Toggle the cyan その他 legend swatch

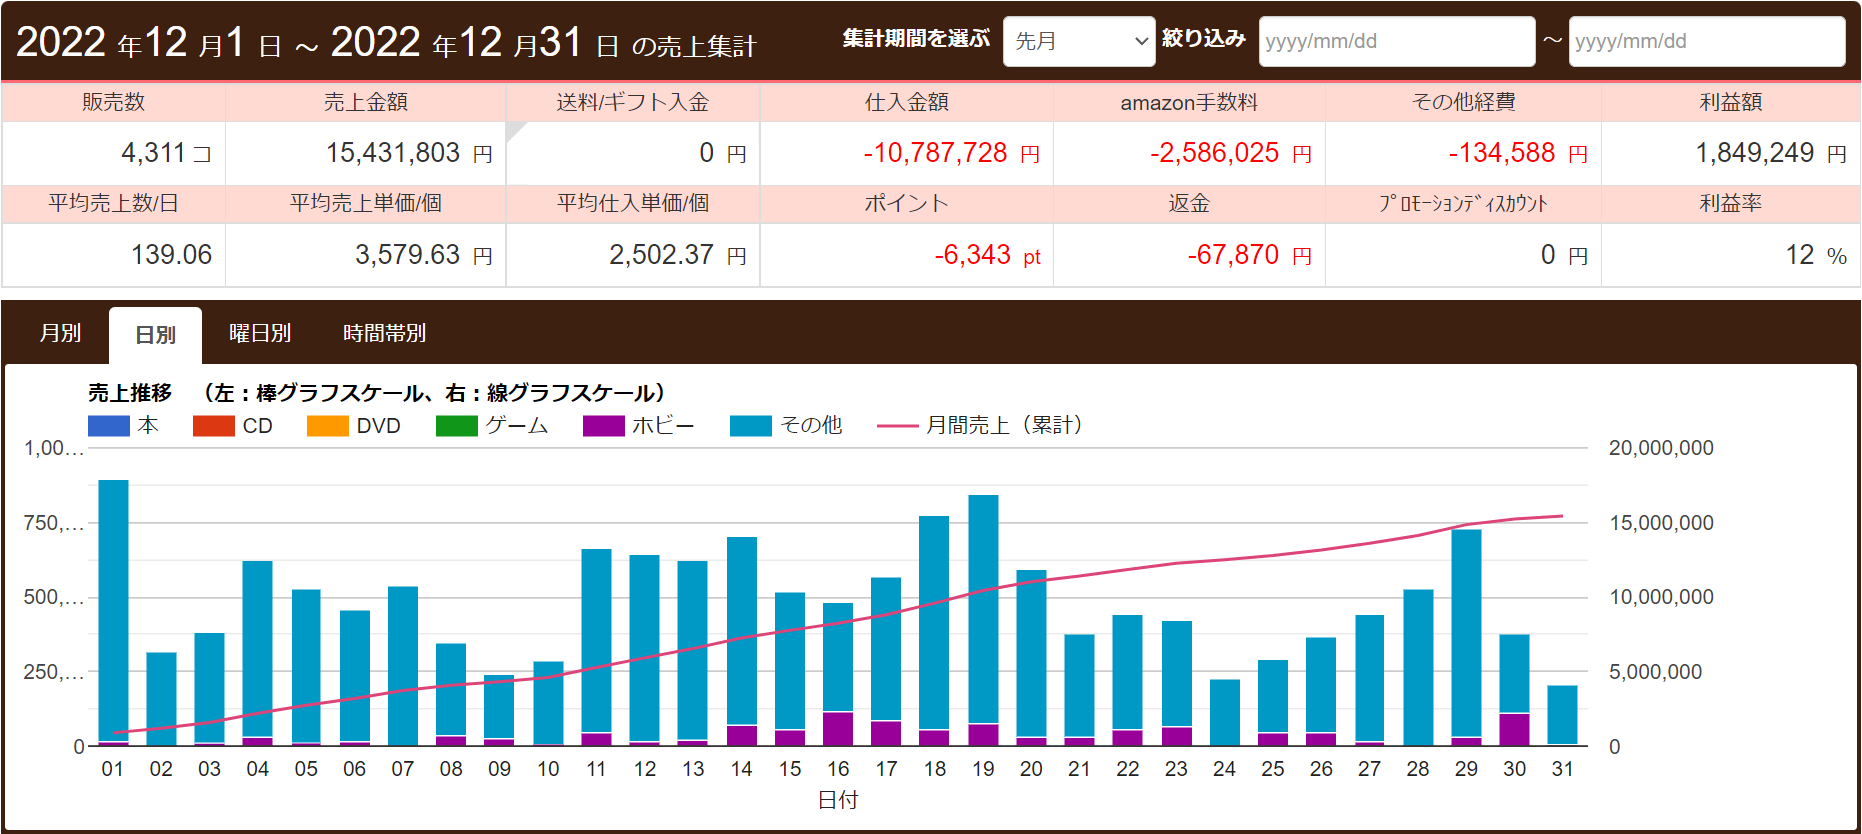click(x=750, y=426)
